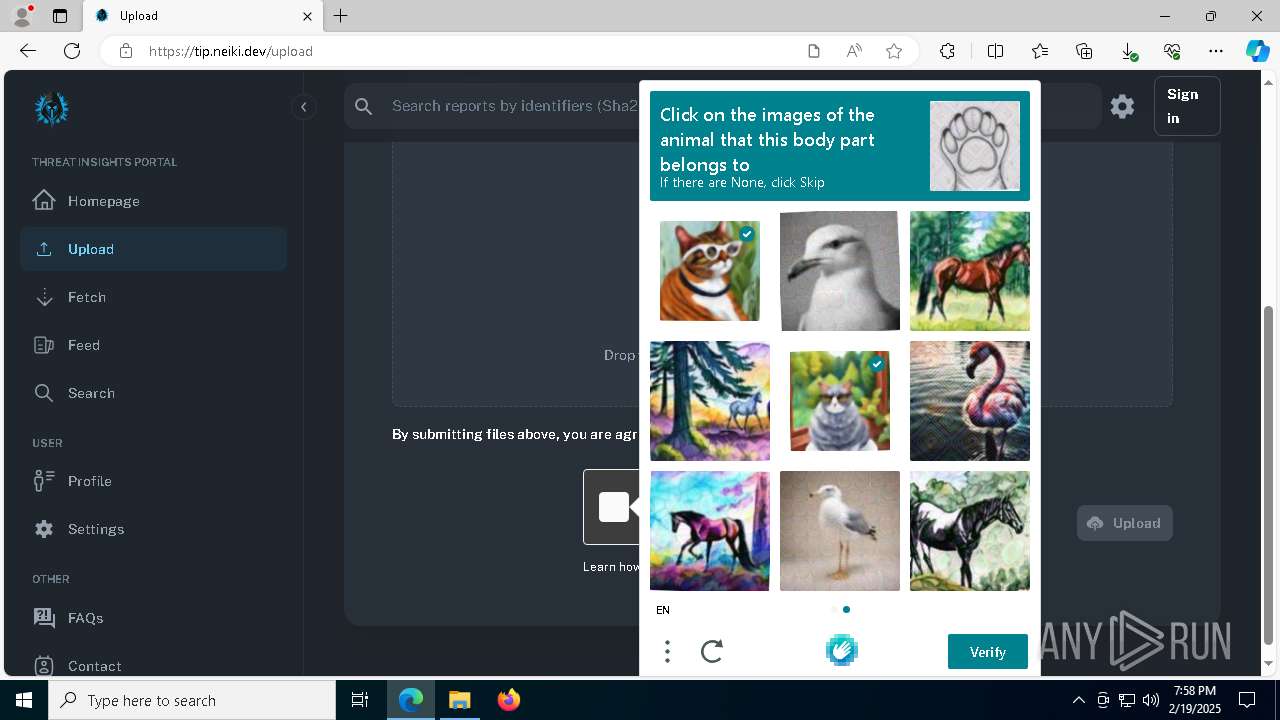
Task: Go to the first captcha page dot
Action: tap(834, 609)
